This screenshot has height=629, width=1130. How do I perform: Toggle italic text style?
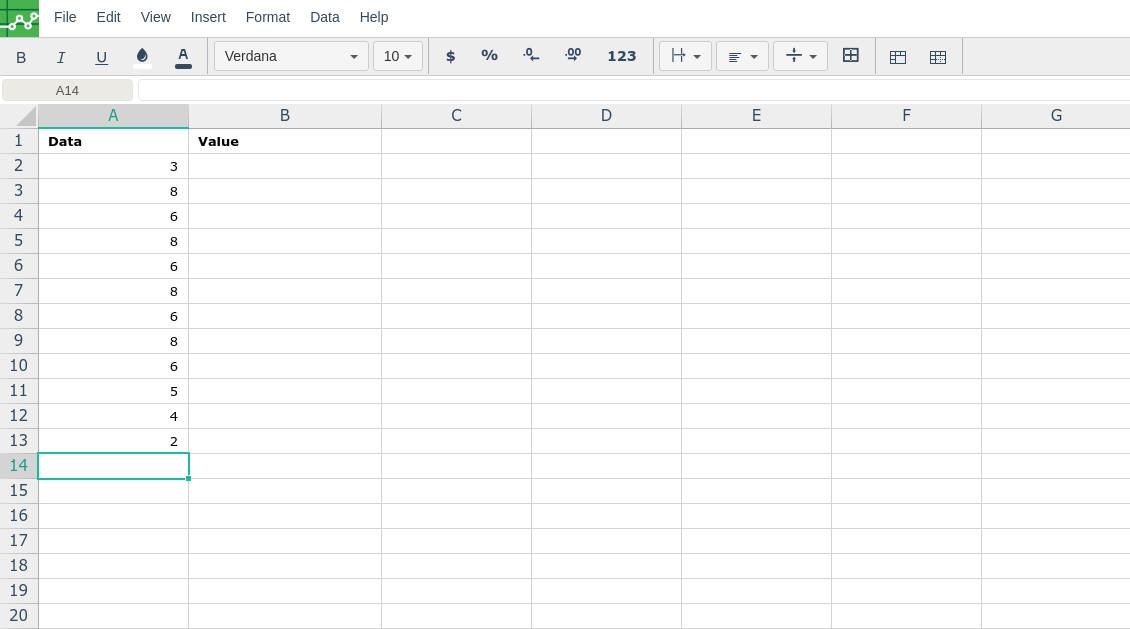[61, 57]
